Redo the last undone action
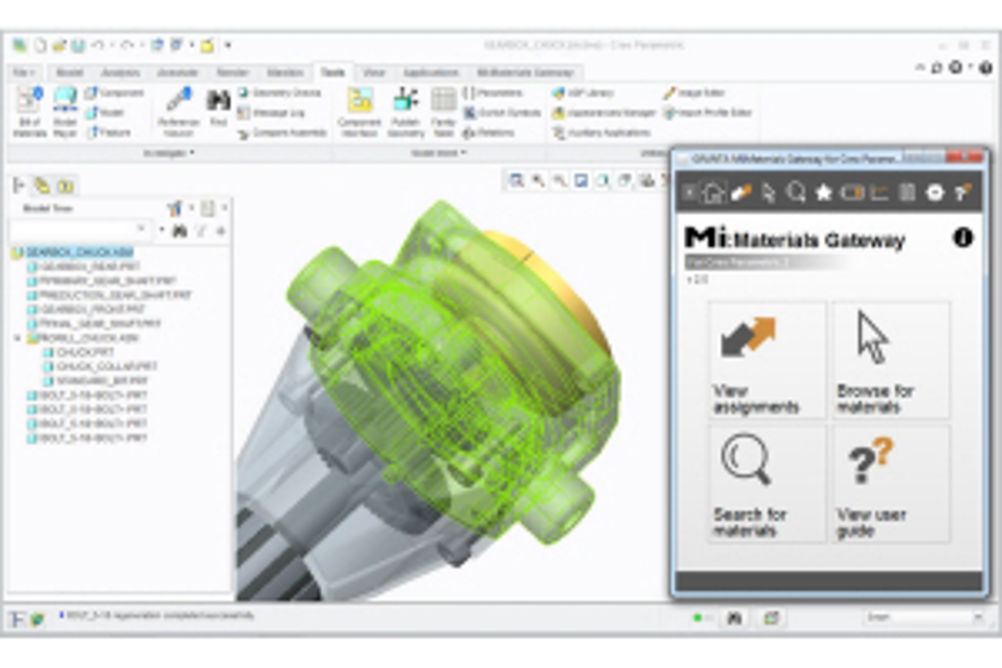The height and width of the screenshot is (668, 1002). 127,45
